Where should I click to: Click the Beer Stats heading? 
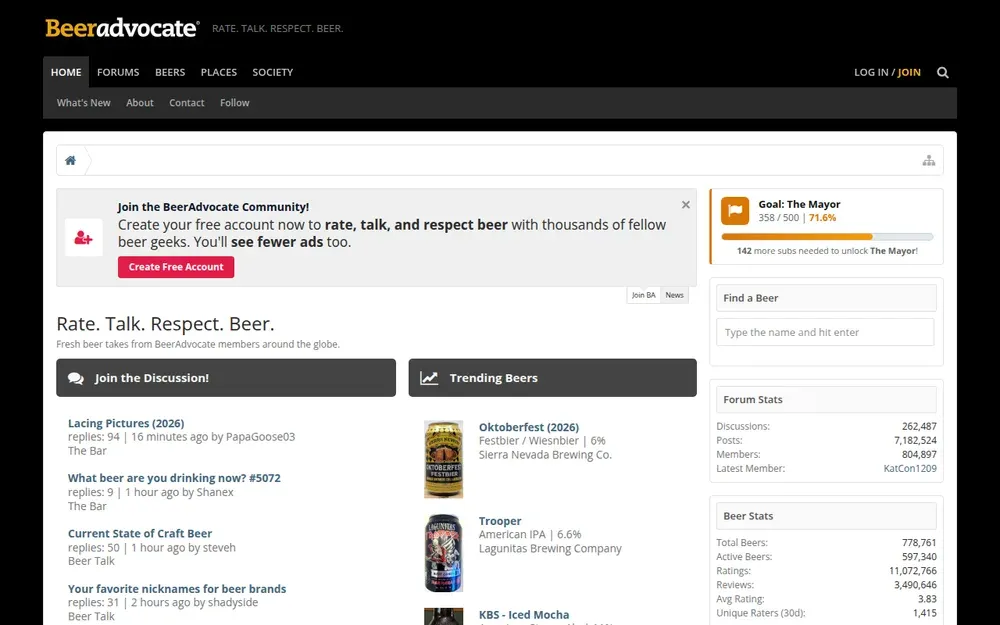pos(748,516)
